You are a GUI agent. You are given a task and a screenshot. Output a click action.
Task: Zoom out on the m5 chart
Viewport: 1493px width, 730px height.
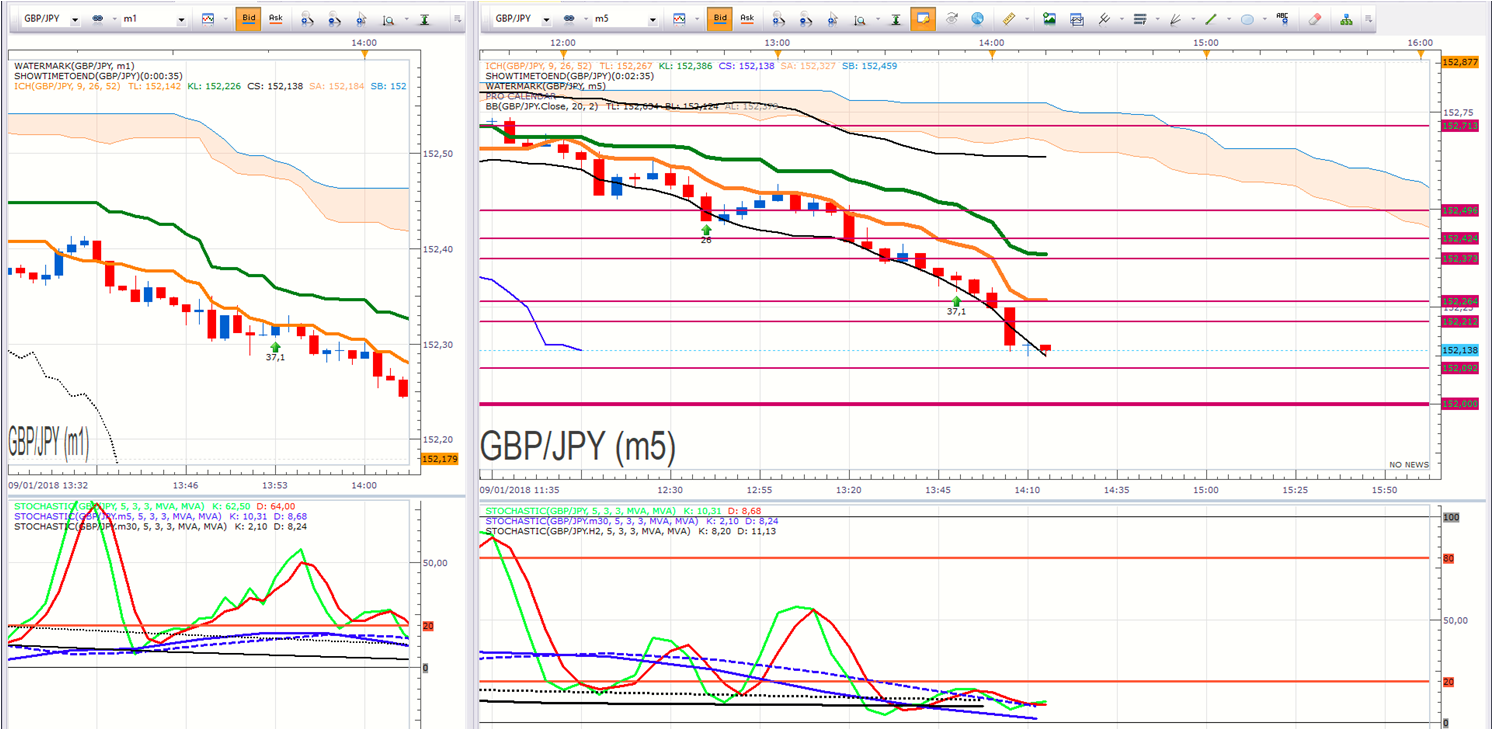click(805, 19)
